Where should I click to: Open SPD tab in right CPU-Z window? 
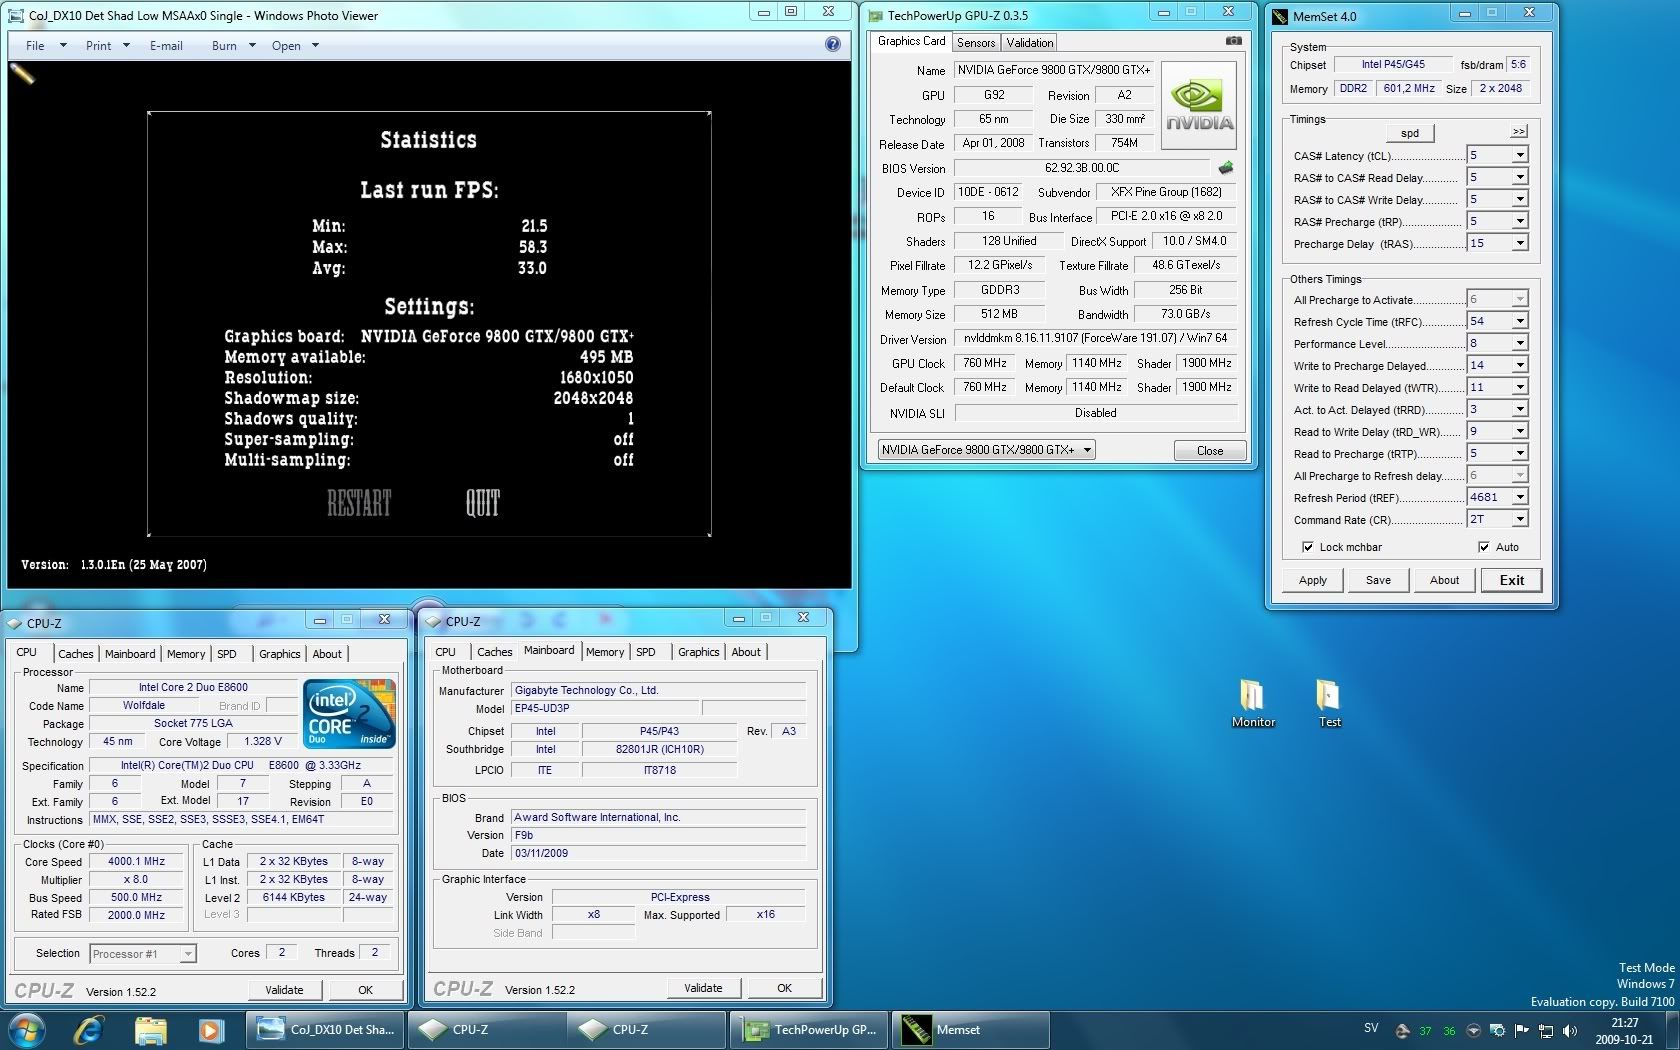click(x=646, y=652)
